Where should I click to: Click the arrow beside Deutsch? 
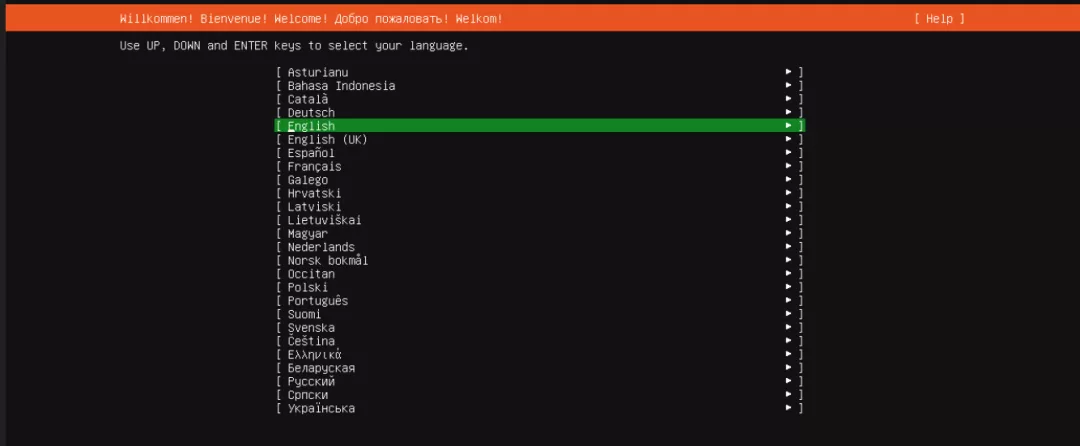(x=789, y=112)
